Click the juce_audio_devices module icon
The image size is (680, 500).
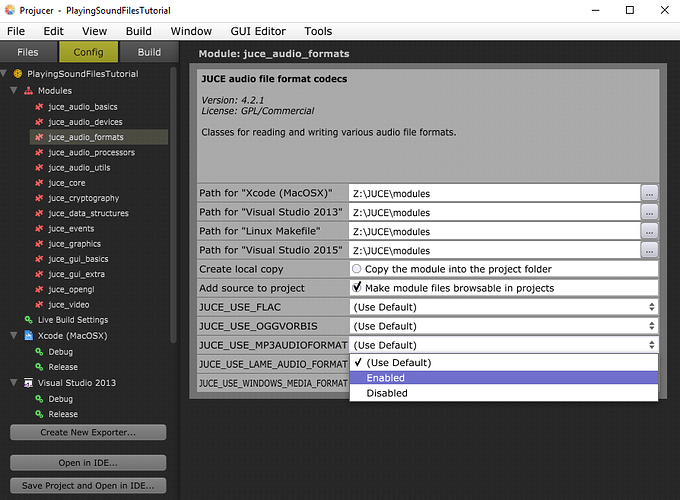pyautogui.click(x=39, y=122)
